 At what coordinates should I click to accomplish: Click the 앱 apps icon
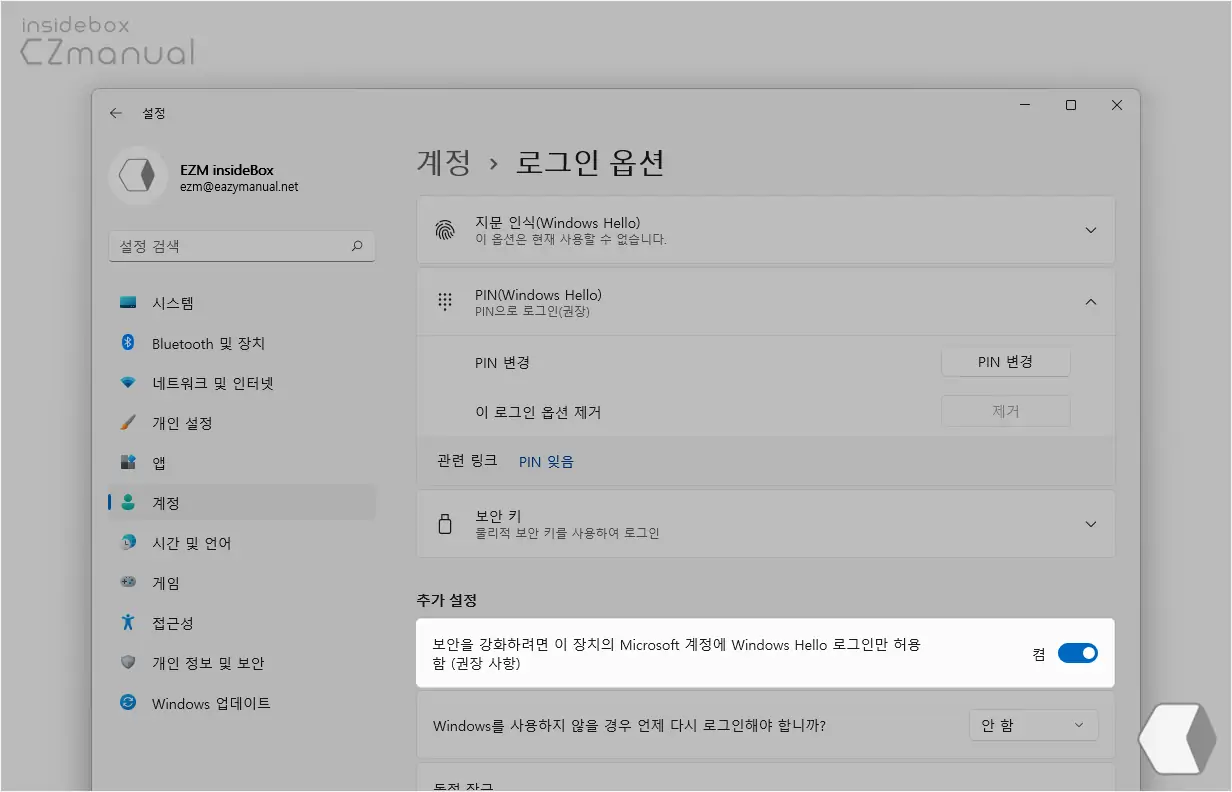128,463
